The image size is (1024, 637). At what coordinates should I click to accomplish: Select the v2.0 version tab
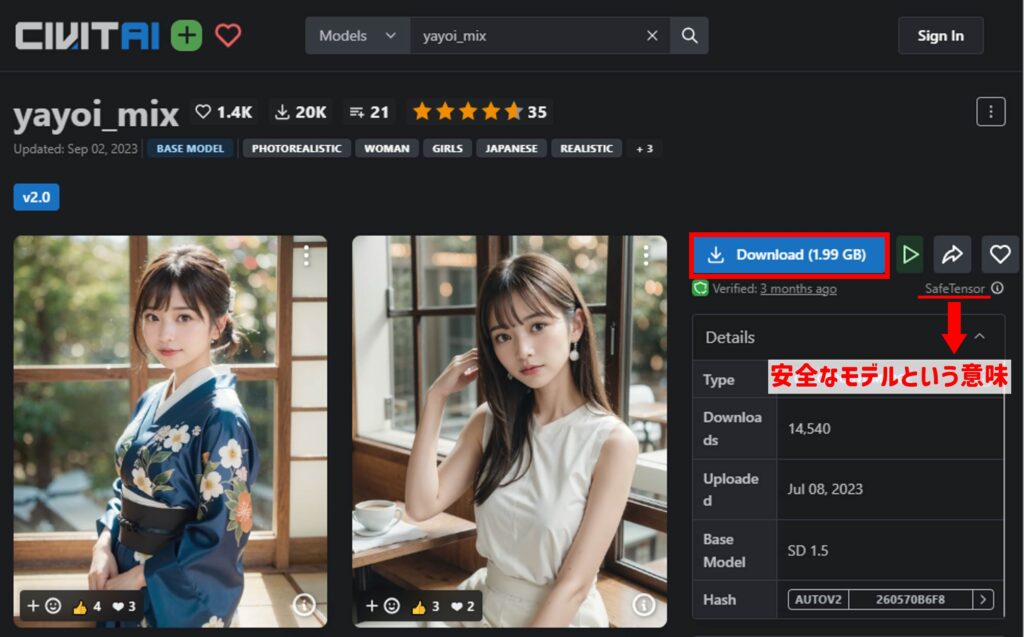(36, 197)
